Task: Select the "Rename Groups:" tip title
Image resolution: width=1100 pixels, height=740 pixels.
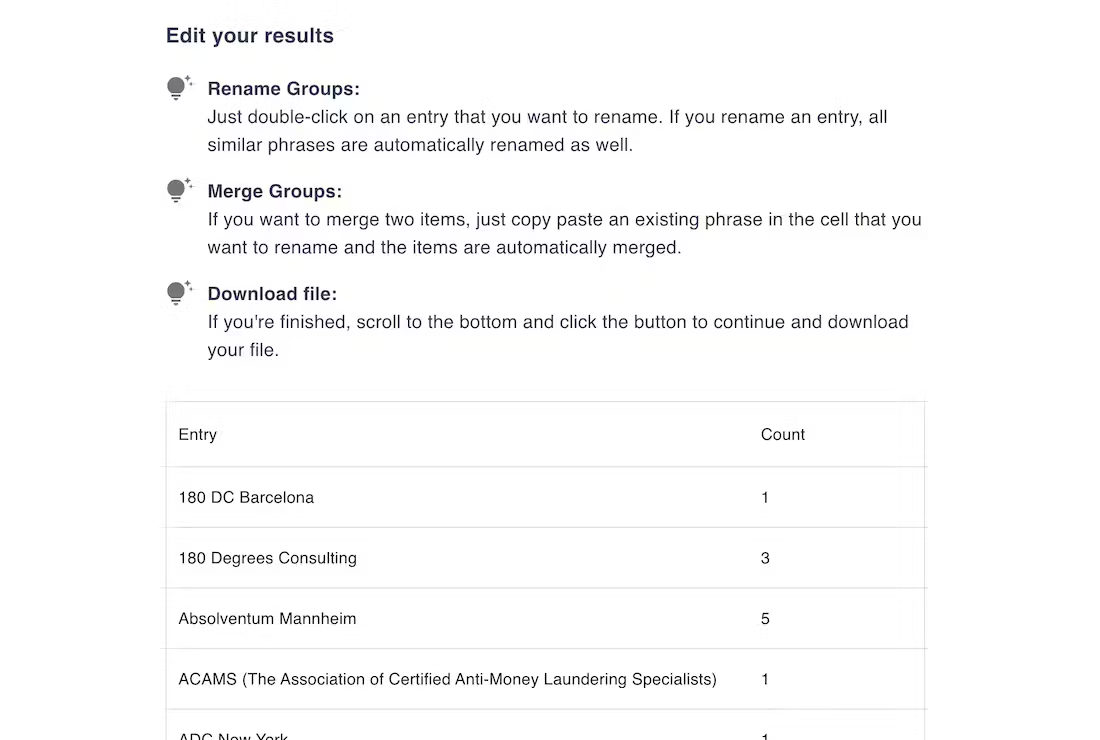Action: (x=283, y=89)
